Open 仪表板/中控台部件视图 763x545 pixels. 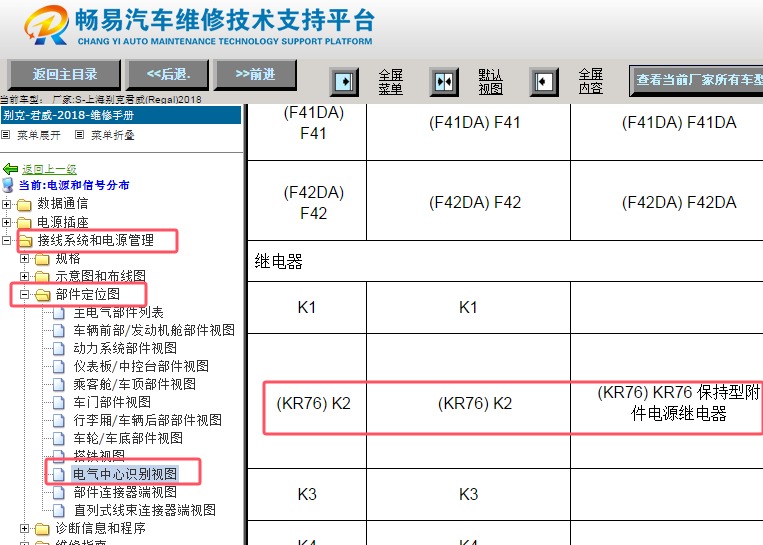[141, 366]
